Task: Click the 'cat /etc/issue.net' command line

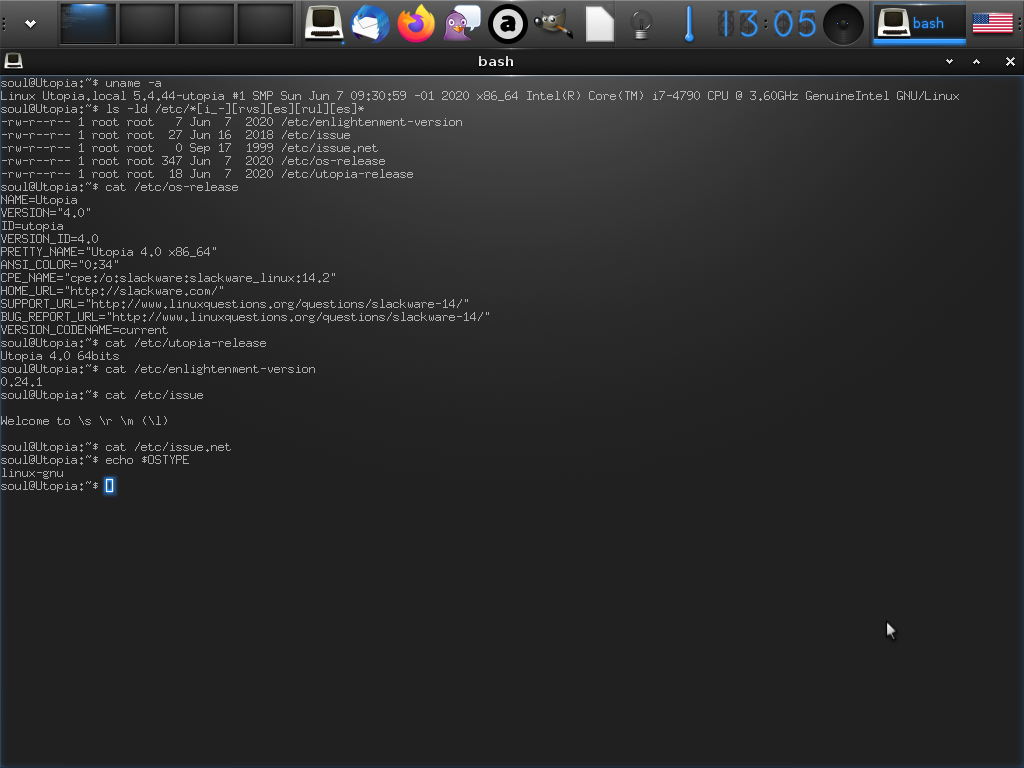Action: (x=116, y=447)
